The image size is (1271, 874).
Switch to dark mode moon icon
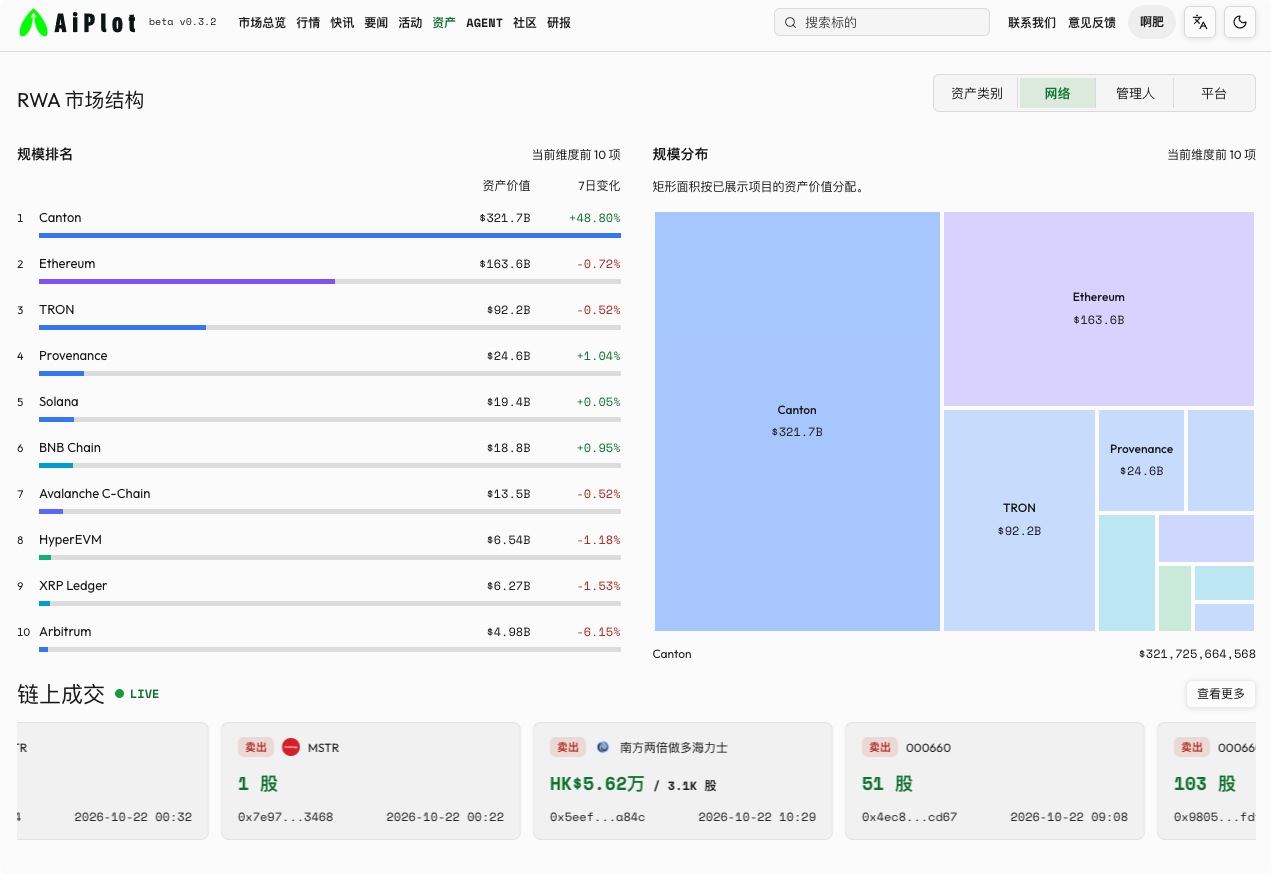pyautogui.click(x=1240, y=22)
